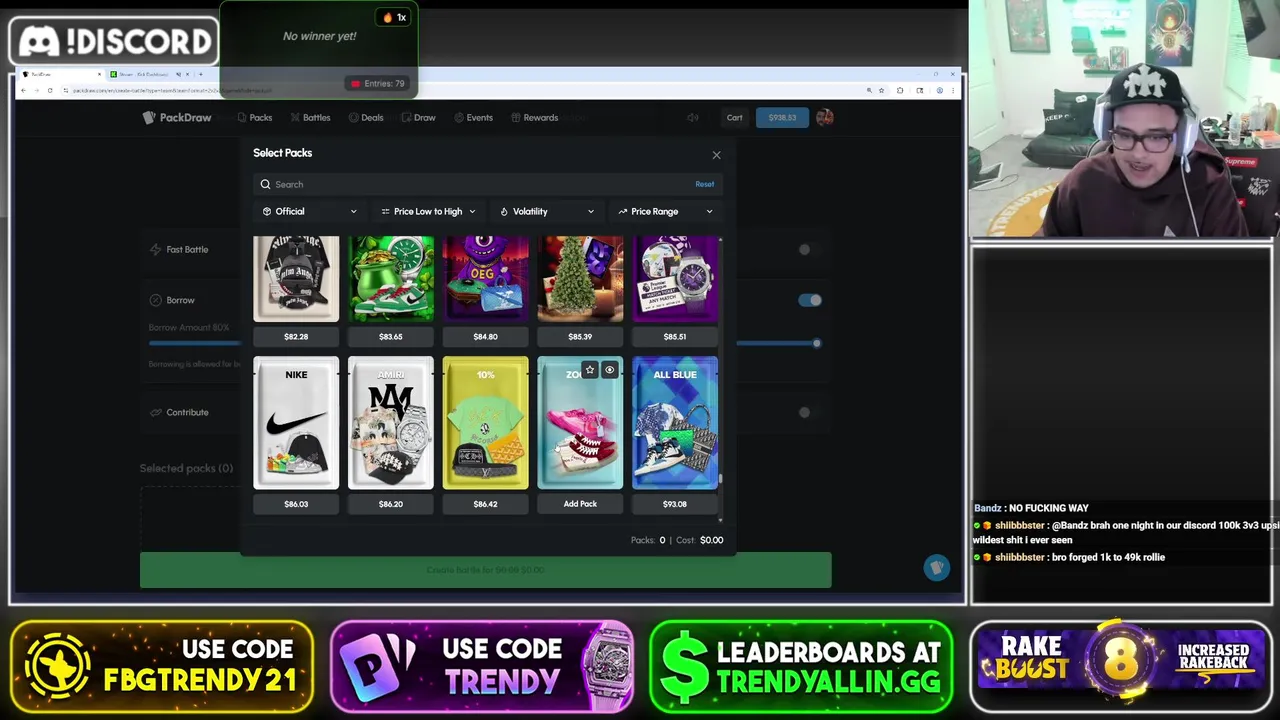Mute site sound via speaker icon
The width and height of the screenshot is (1280, 720).
tap(692, 118)
